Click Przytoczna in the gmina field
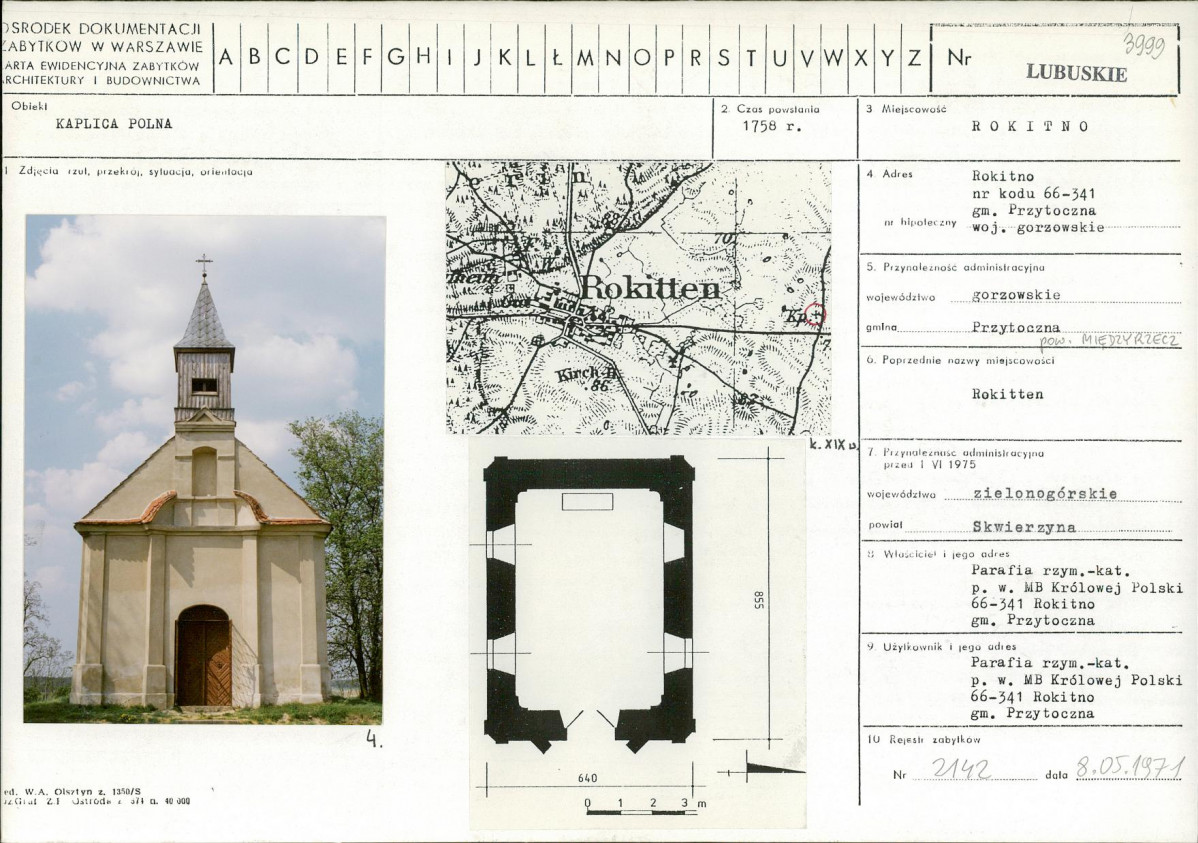 1016,327
